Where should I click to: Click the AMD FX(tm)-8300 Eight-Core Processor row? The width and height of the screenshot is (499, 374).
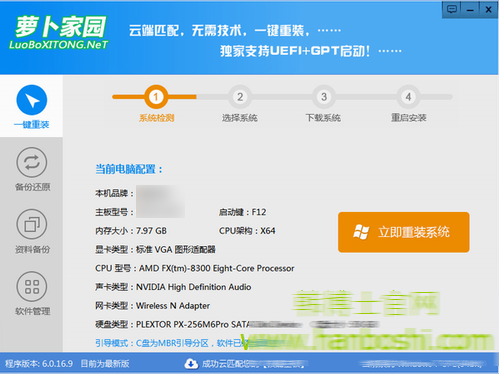(195, 268)
